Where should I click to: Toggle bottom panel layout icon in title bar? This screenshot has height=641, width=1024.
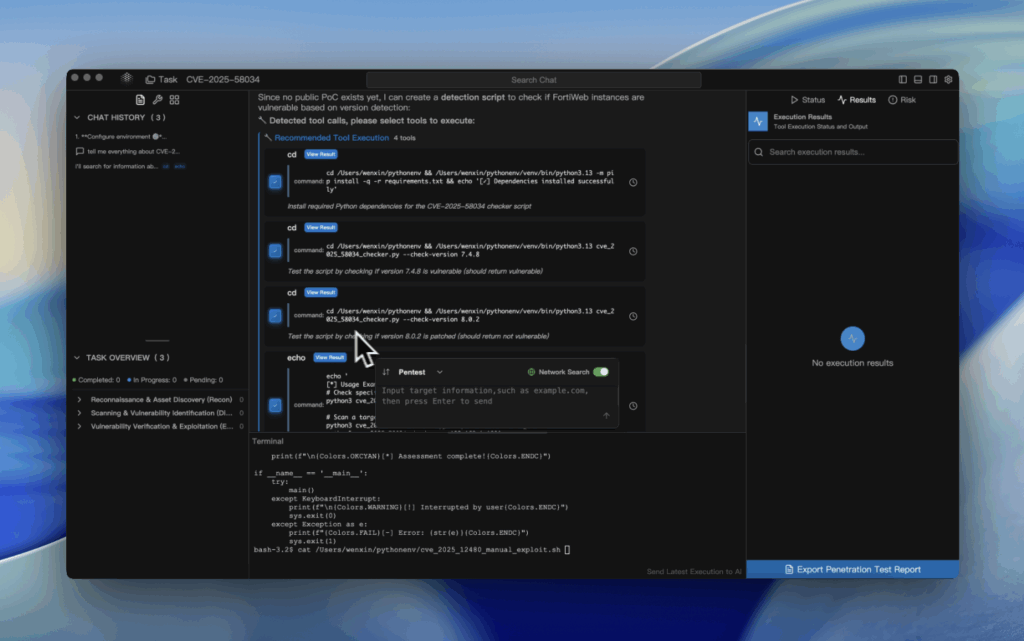[918, 79]
